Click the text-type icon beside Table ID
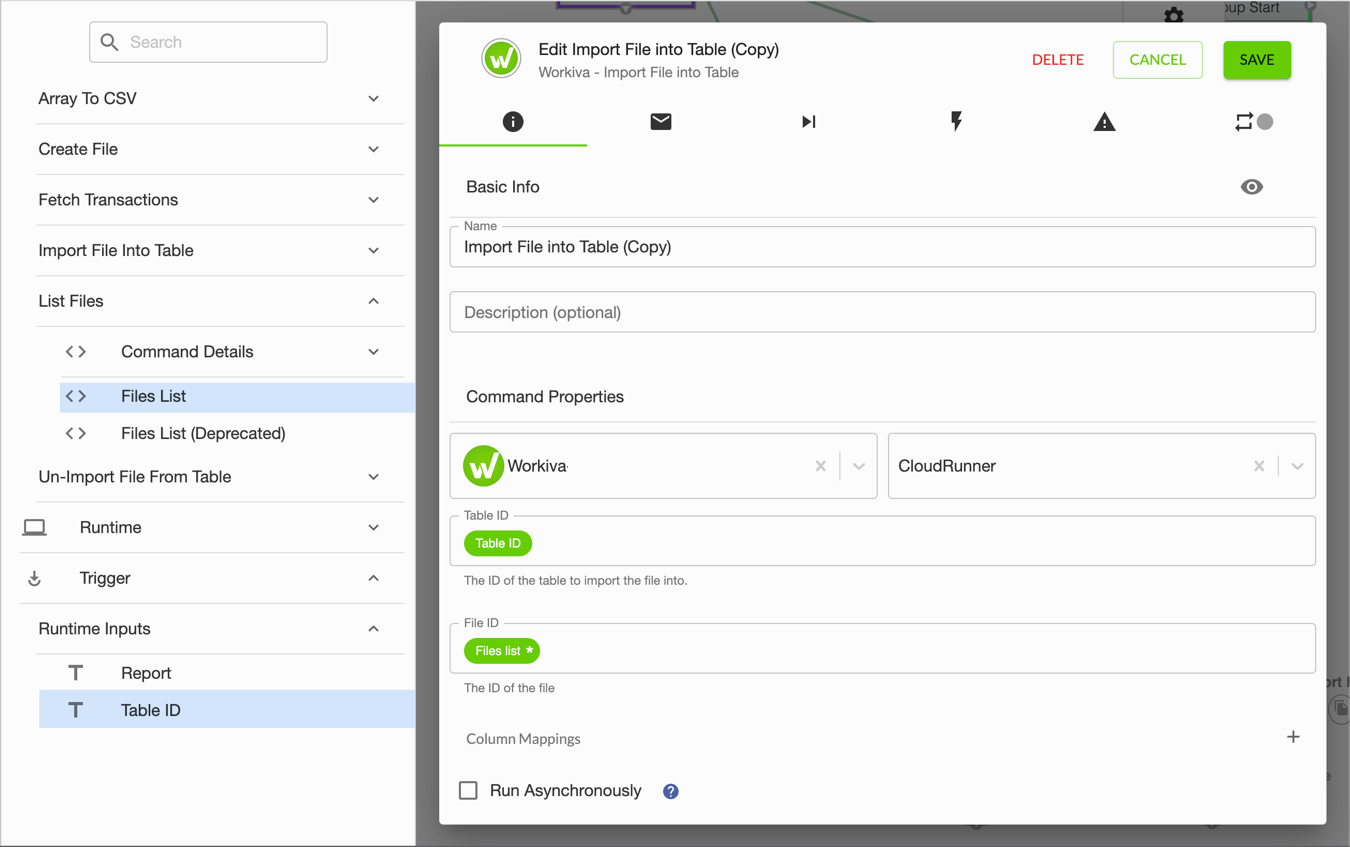 tap(76, 710)
